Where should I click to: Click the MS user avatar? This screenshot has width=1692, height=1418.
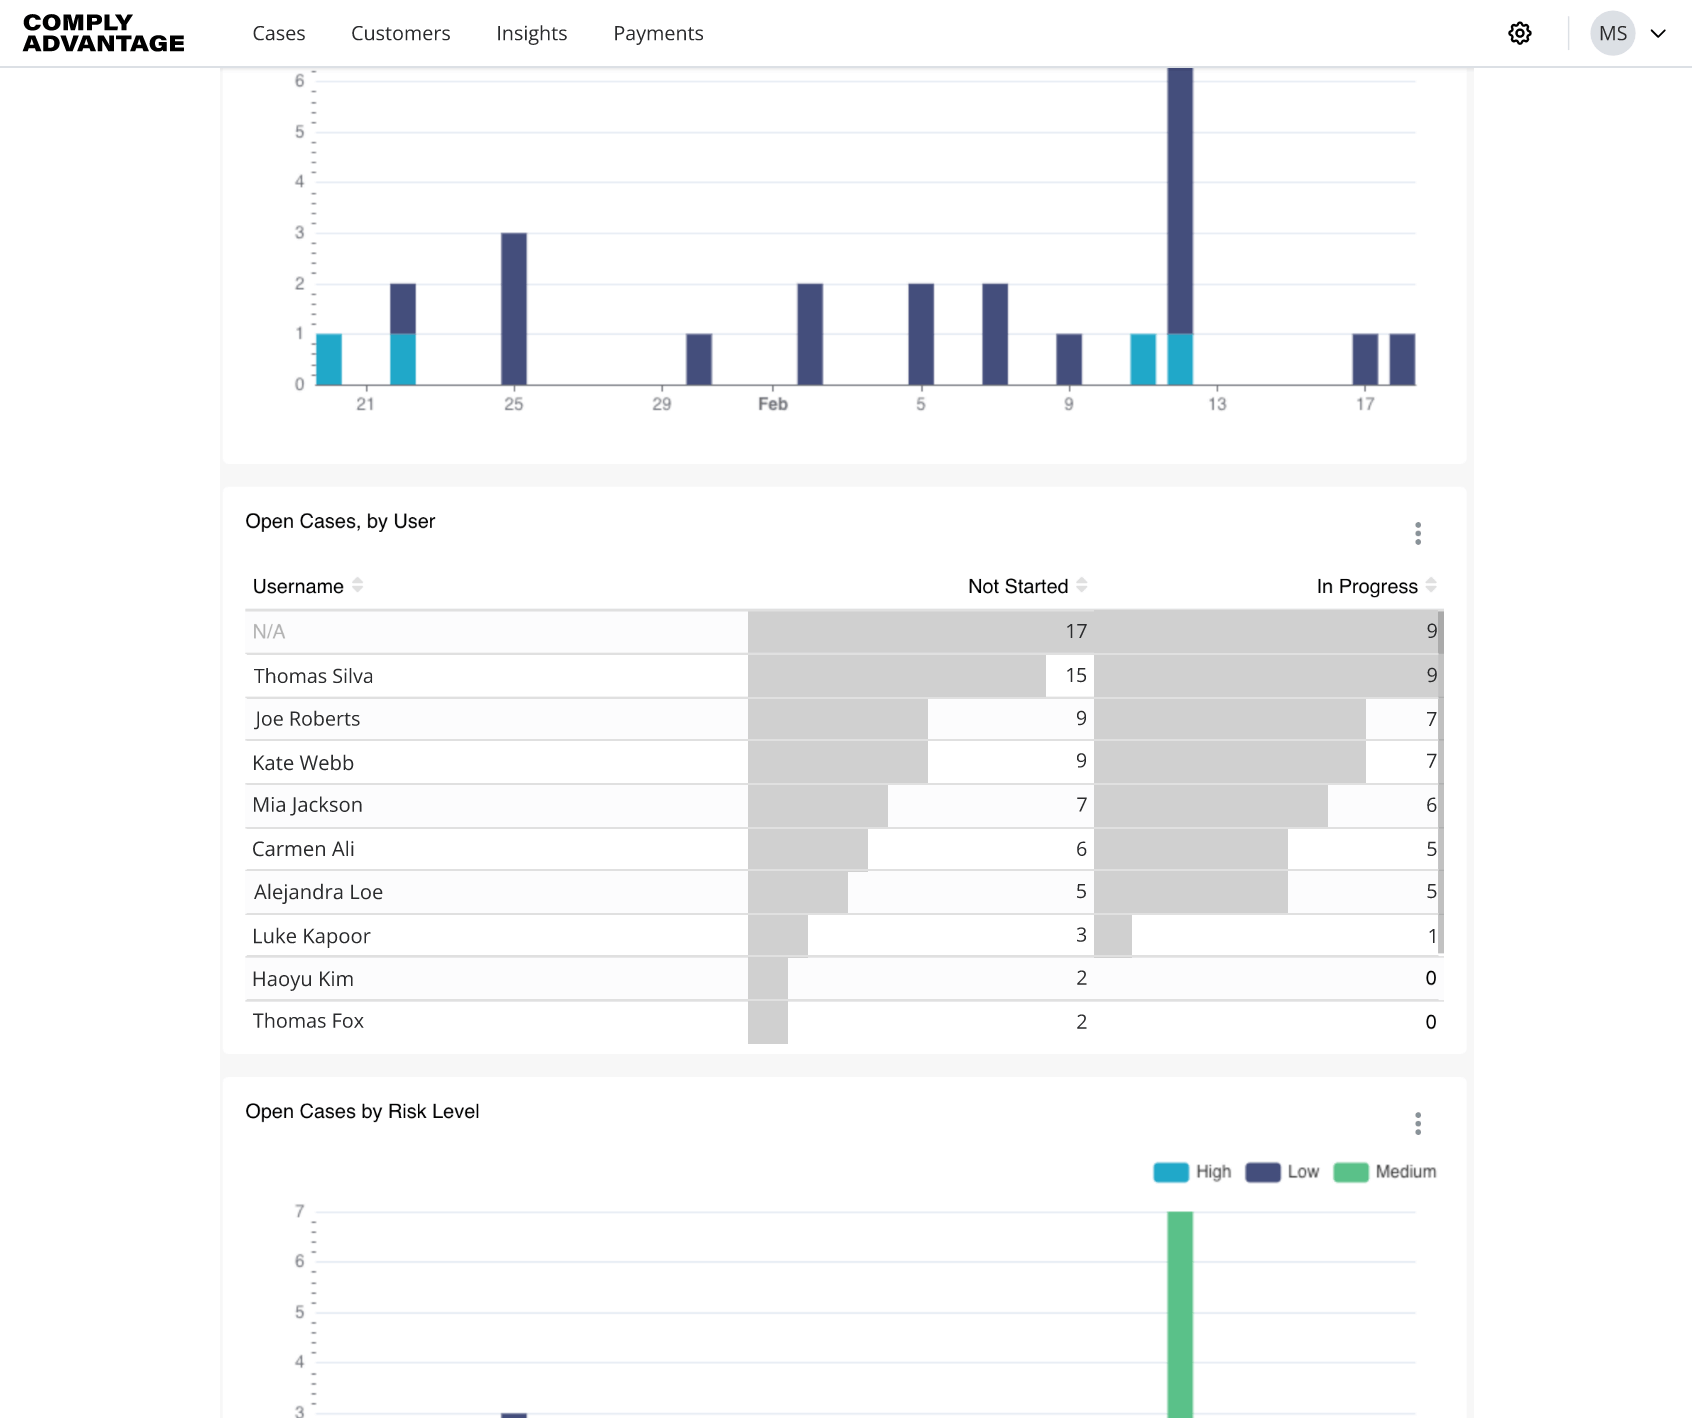point(1612,33)
